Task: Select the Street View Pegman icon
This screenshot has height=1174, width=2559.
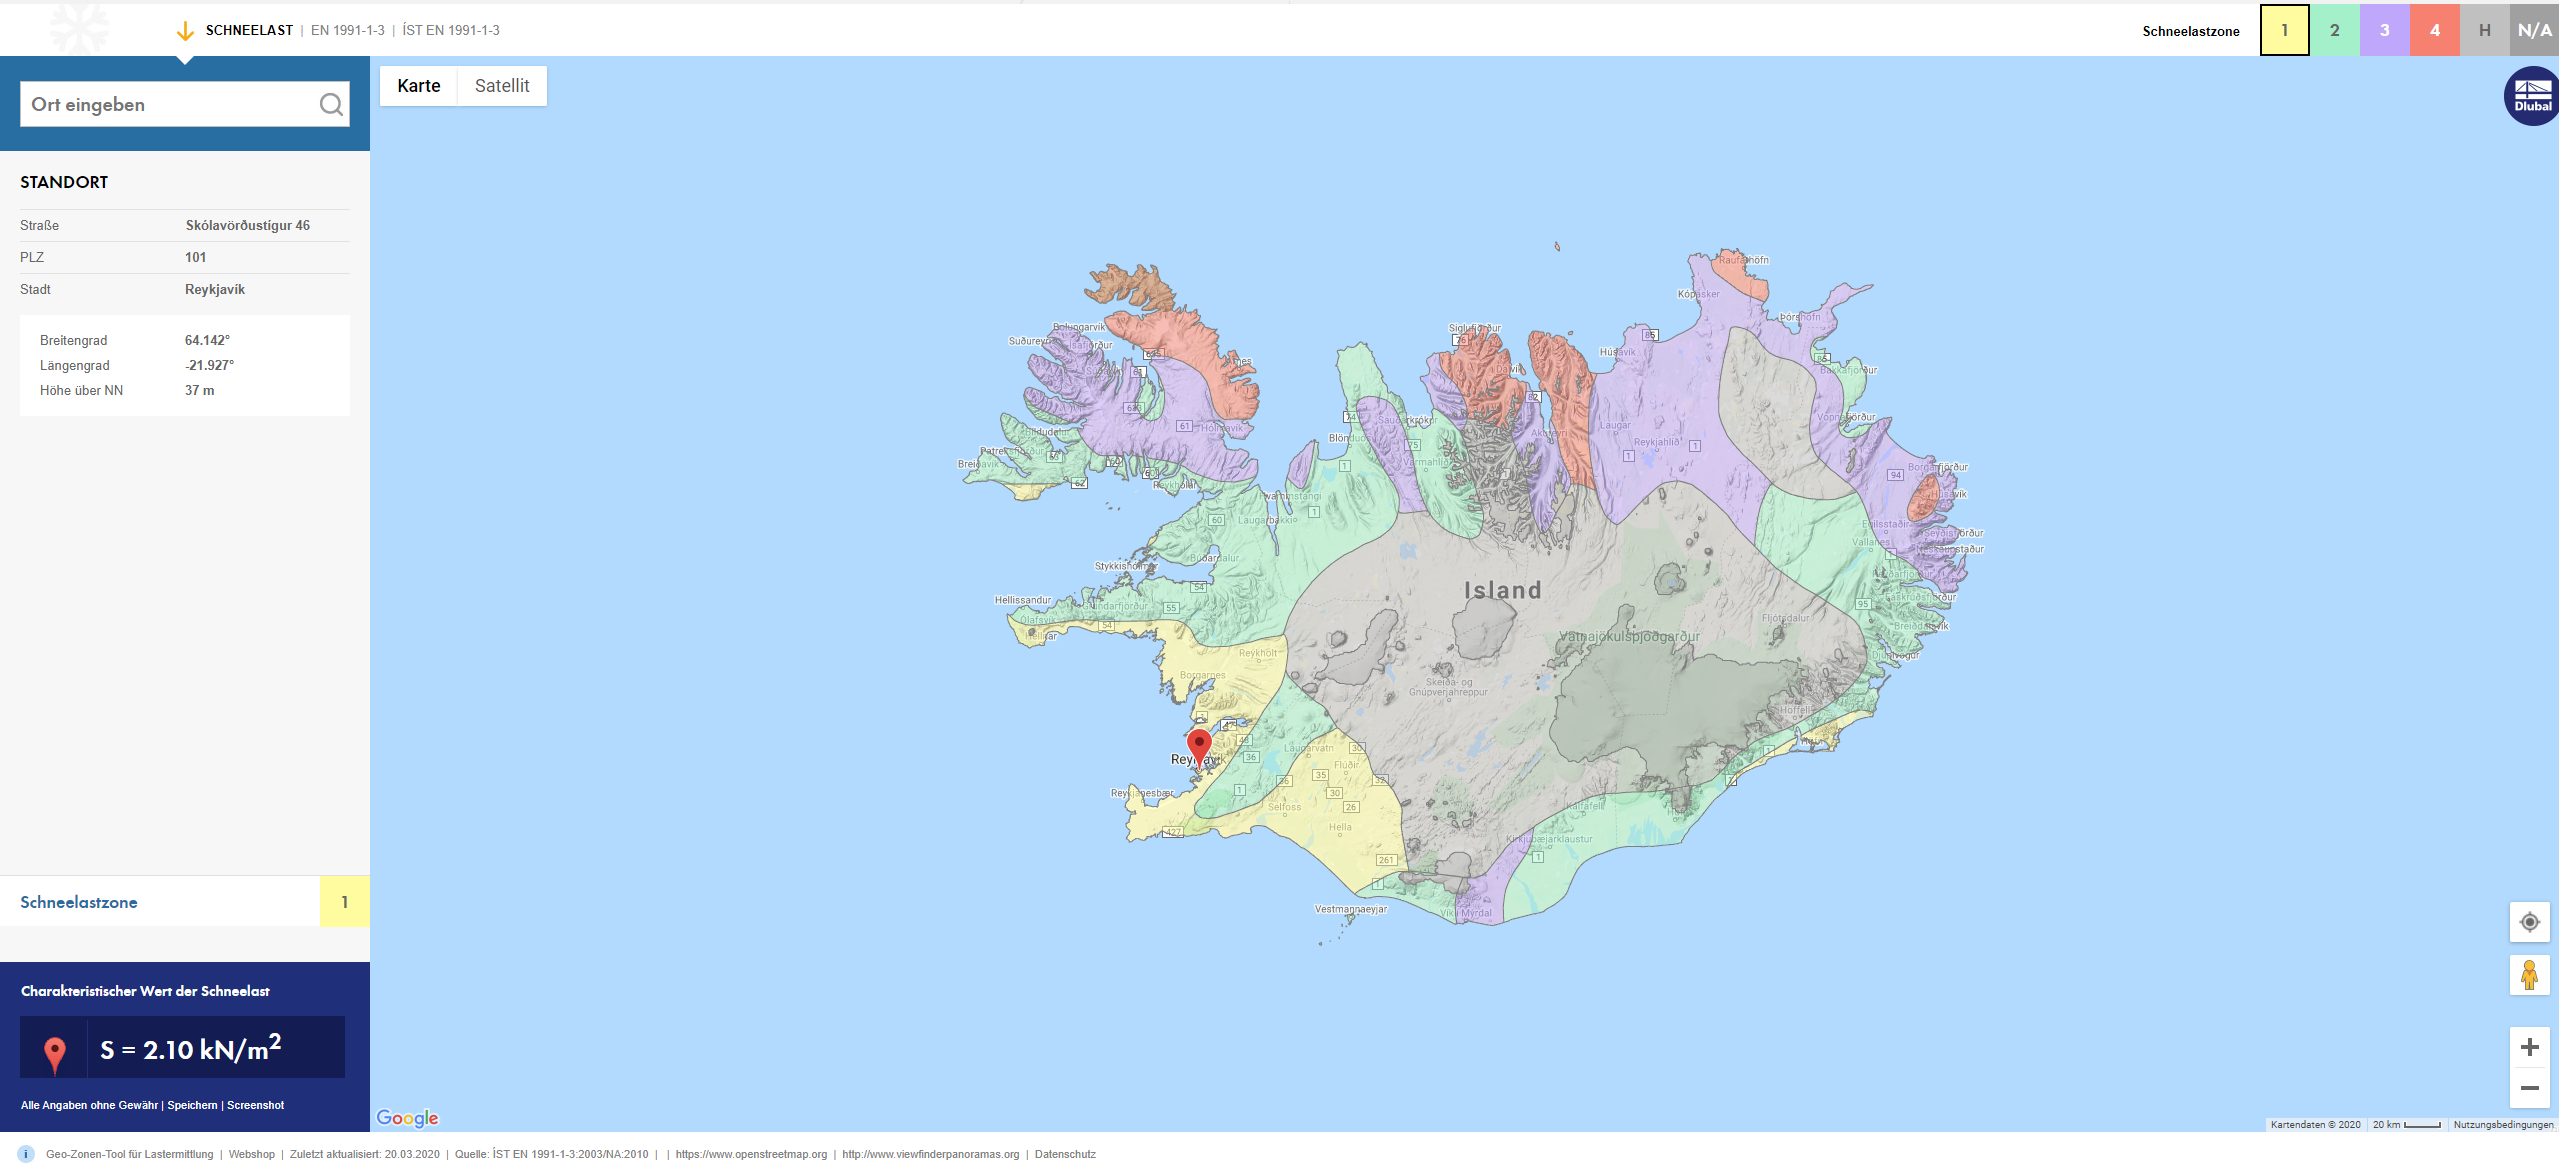Action: point(2530,975)
